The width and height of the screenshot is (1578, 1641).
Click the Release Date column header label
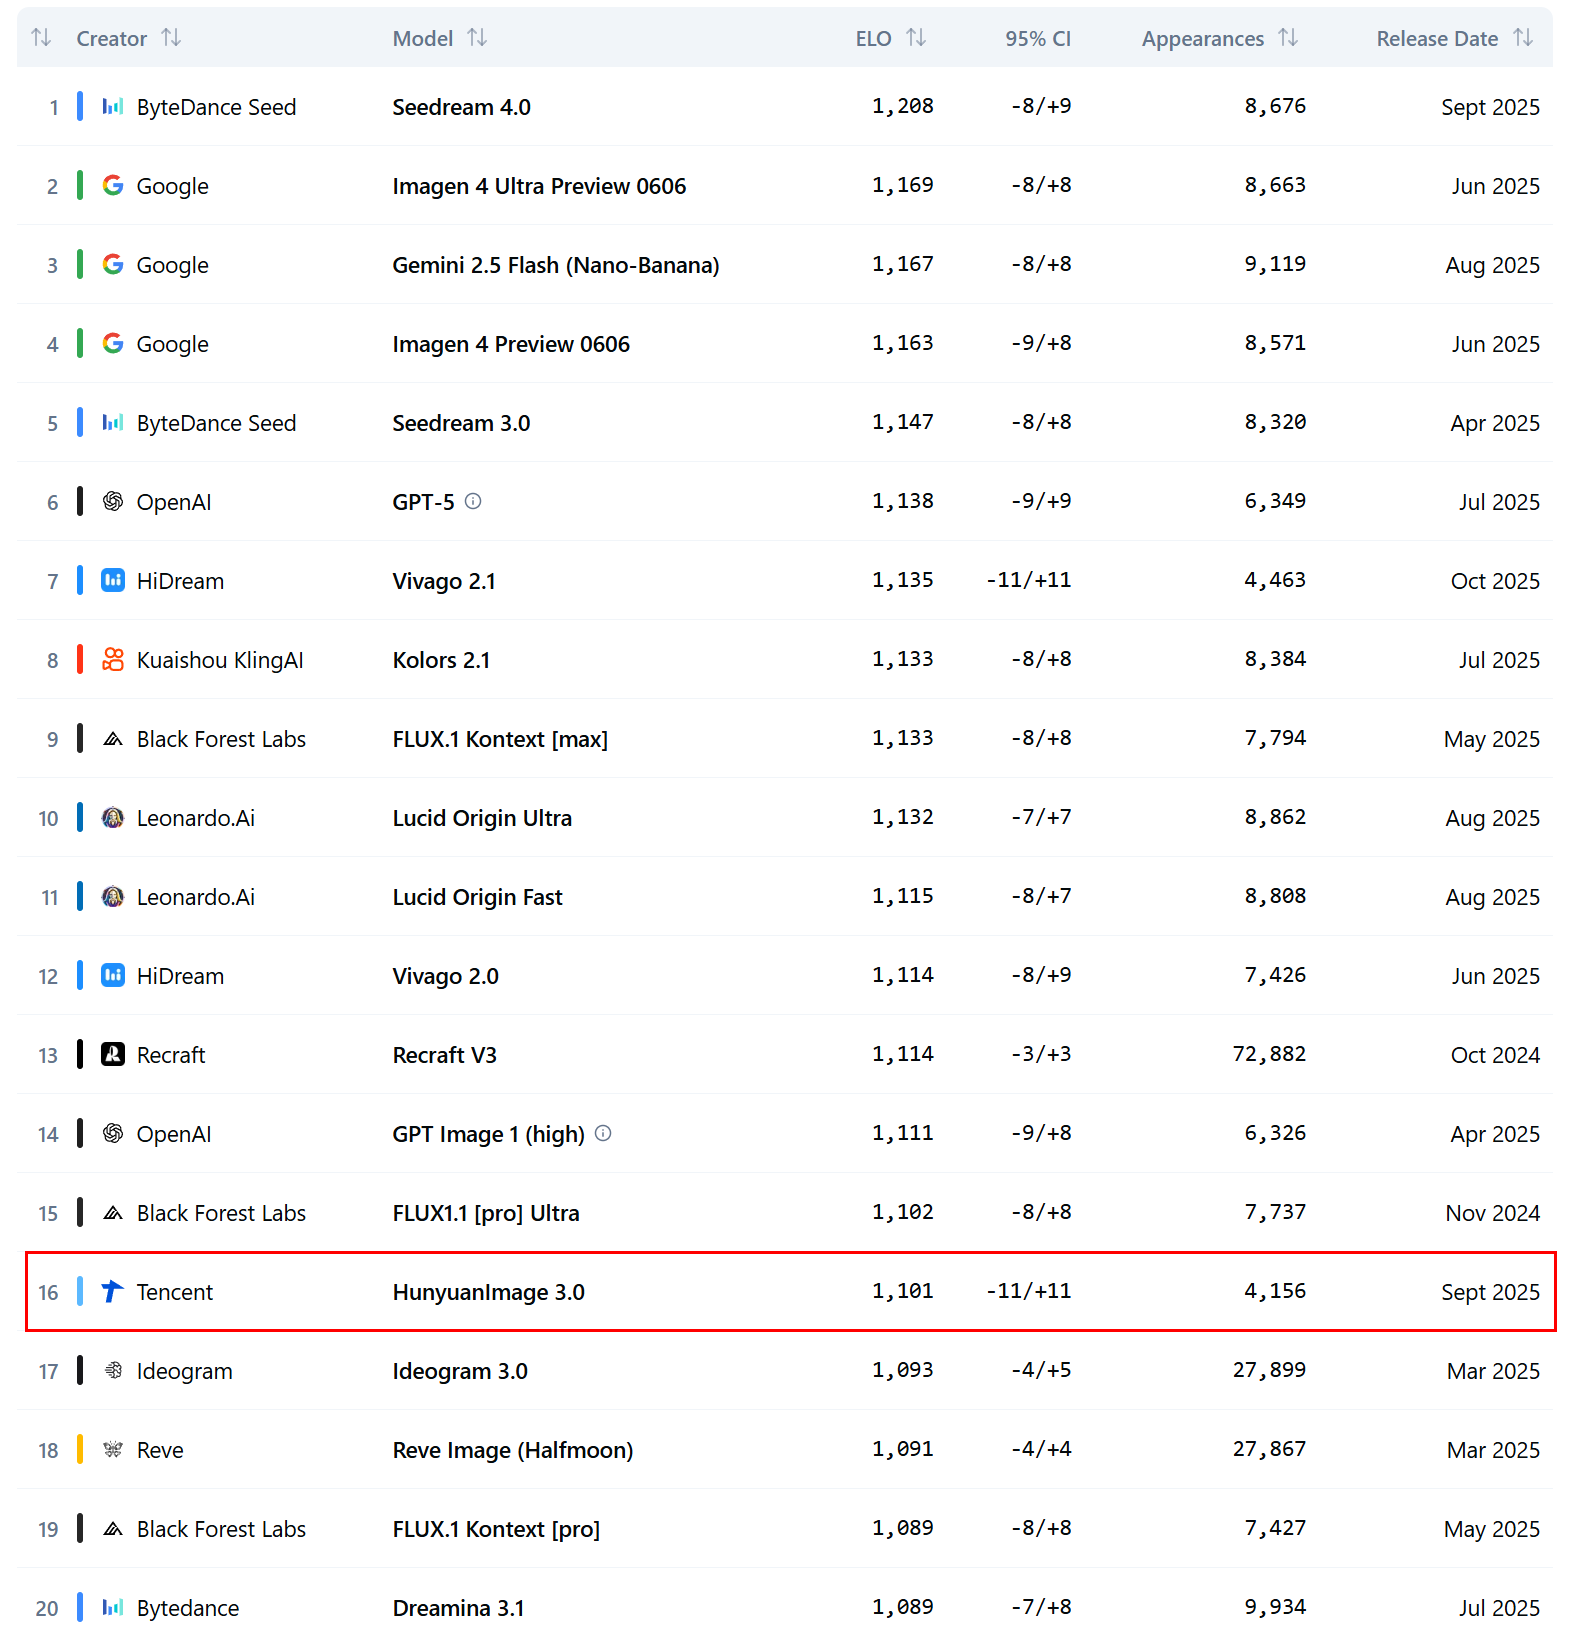coord(1437,38)
